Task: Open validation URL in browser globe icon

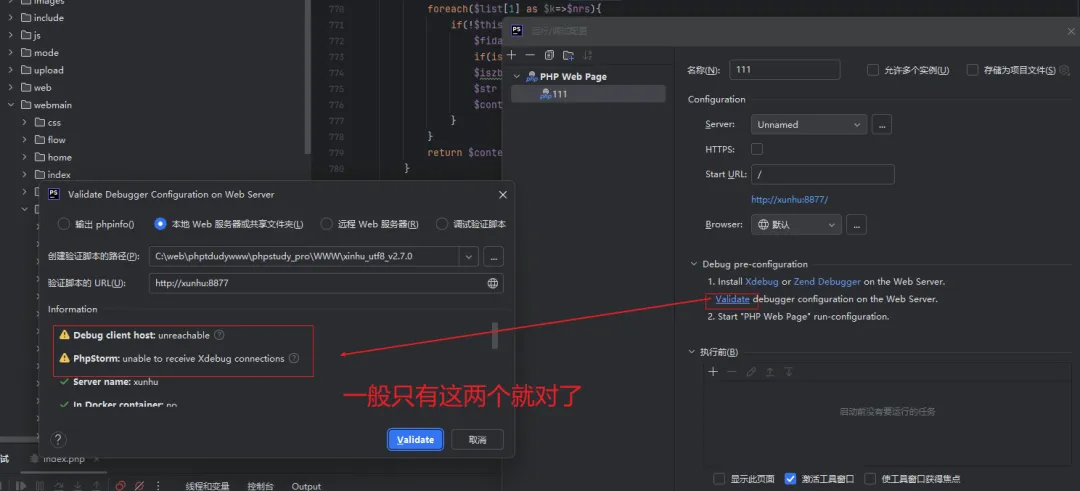Action: [x=493, y=283]
